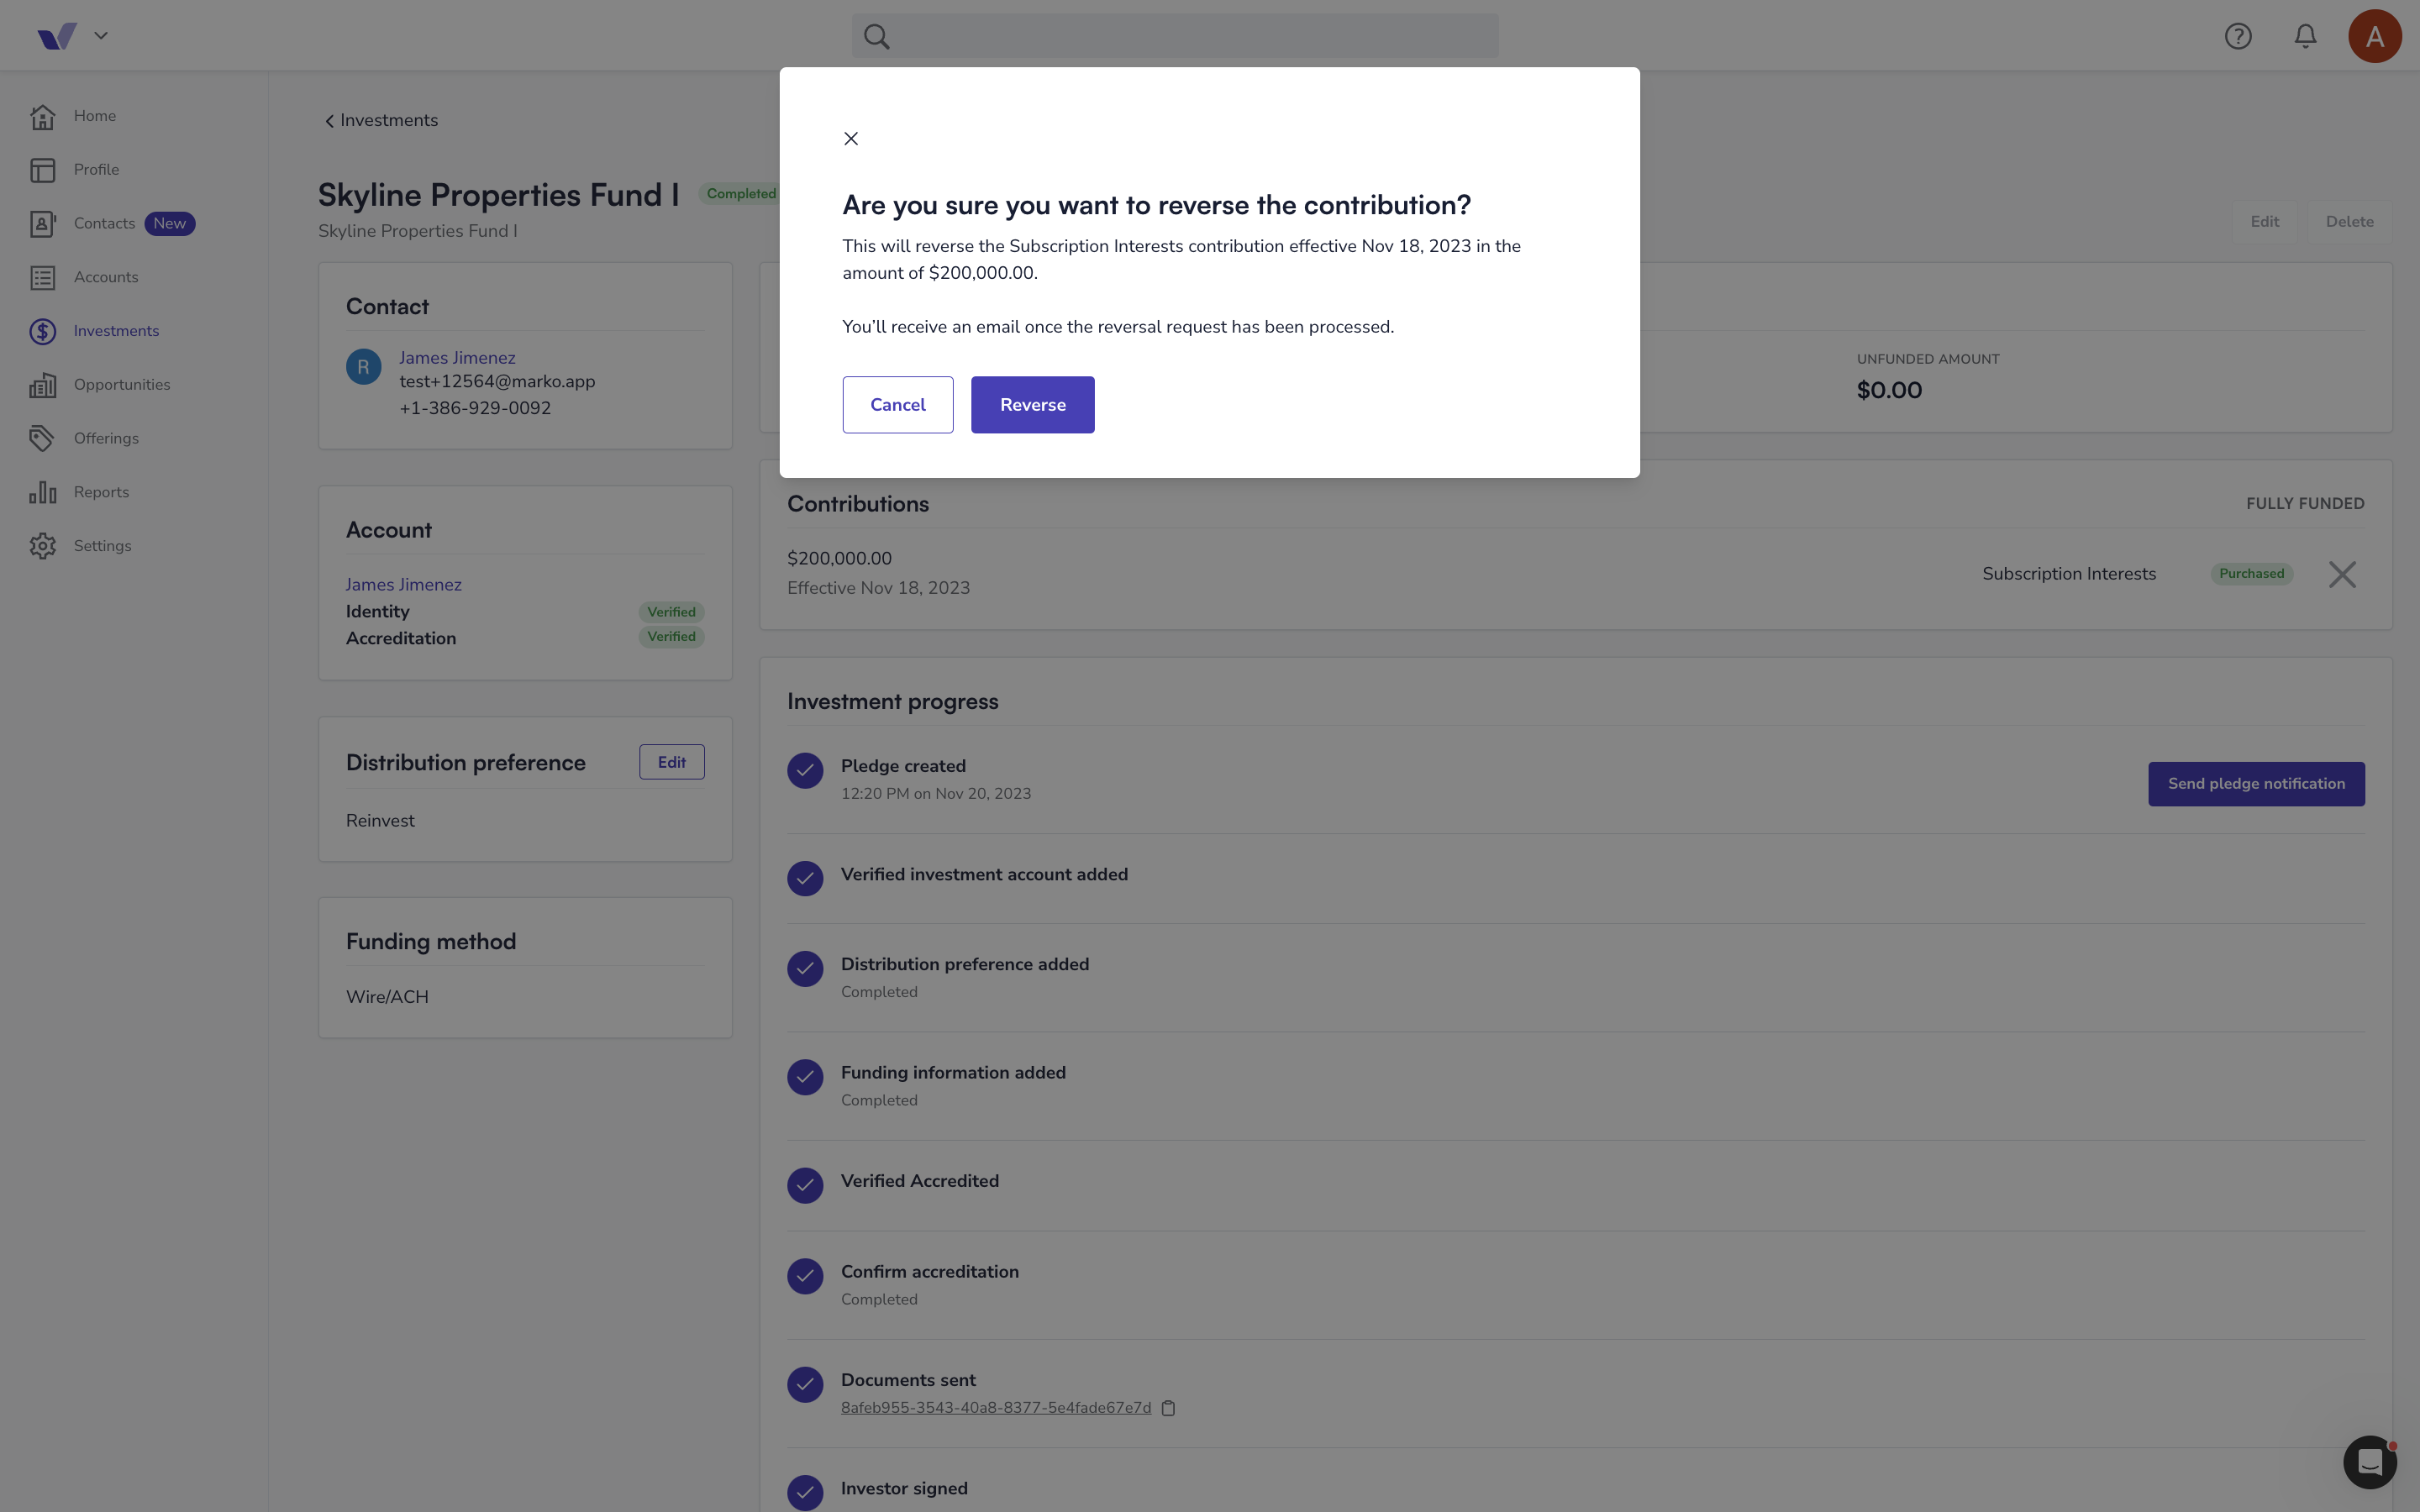Click Send pledge notification button
2420x1512 pixels.
pos(2256,784)
